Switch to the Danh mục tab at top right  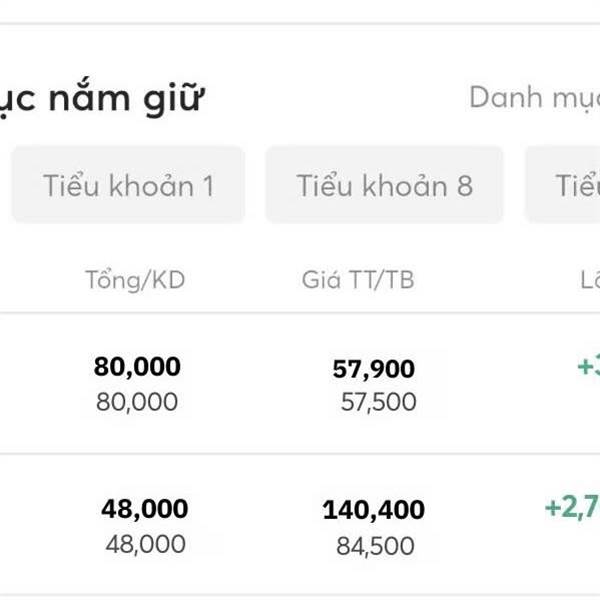(533, 98)
